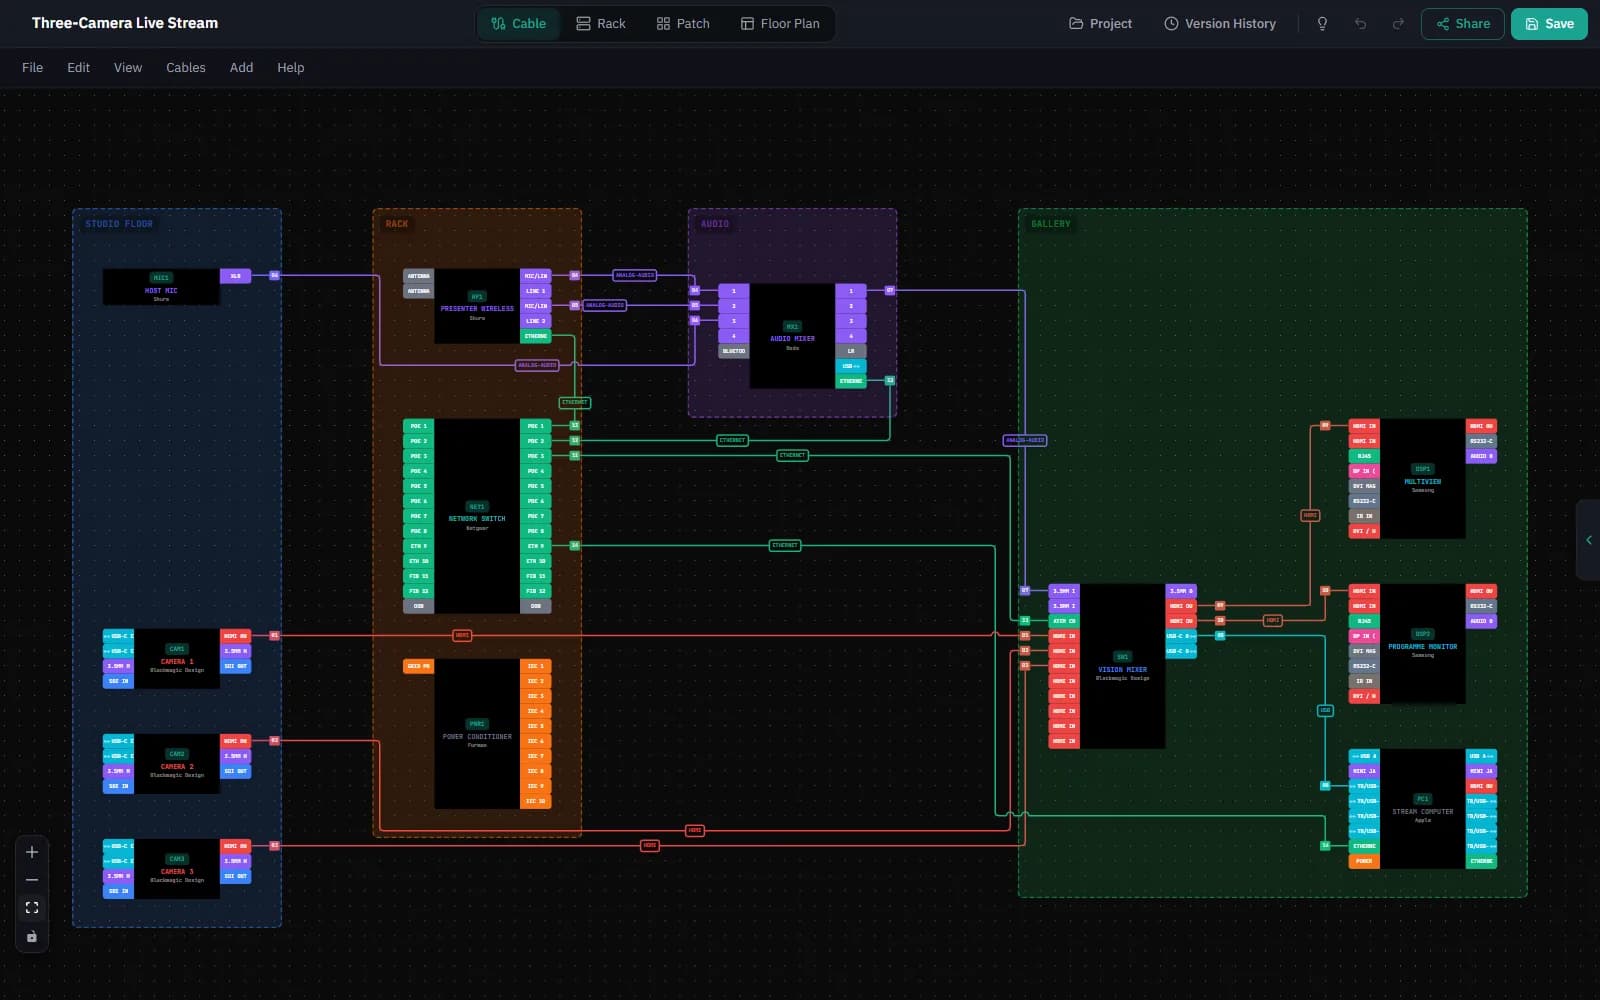
Task: Select the Camera 1 device block
Action: [177, 659]
